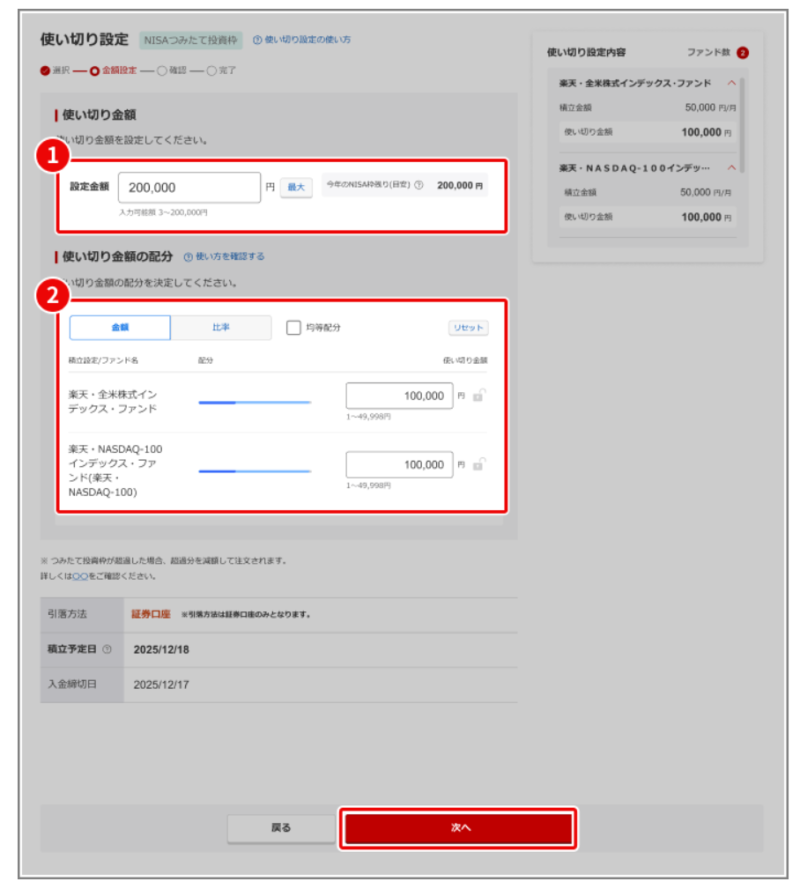Switch to the 比率 tab
This screenshot has width=800, height=889.
click(221, 327)
